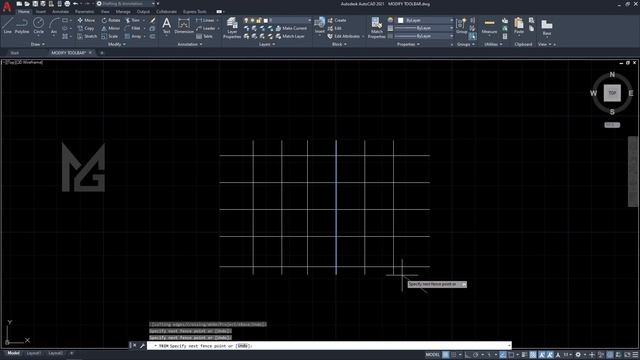Image resolution: width=640 pixels, height=360 pixels.
Task: Expand the Properties panel
Action: pyautogui.click(x=408, y=44)
